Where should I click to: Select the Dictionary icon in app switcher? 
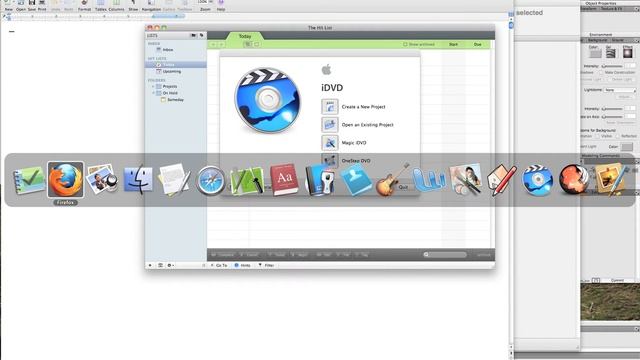pyautogui.click(x=284, y=180)
